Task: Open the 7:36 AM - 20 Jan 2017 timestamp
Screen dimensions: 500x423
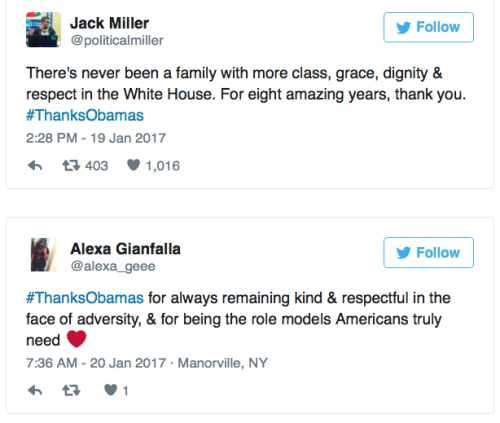Action: [x=96, y=363]
